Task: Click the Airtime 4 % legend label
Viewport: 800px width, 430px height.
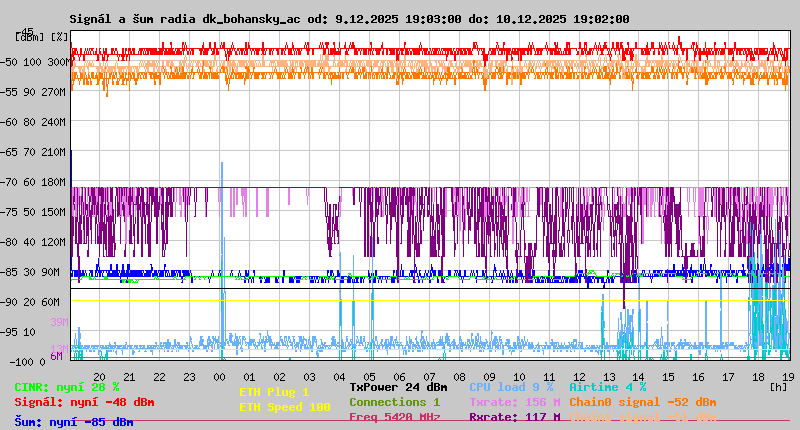Action: (x=607, y=387)
